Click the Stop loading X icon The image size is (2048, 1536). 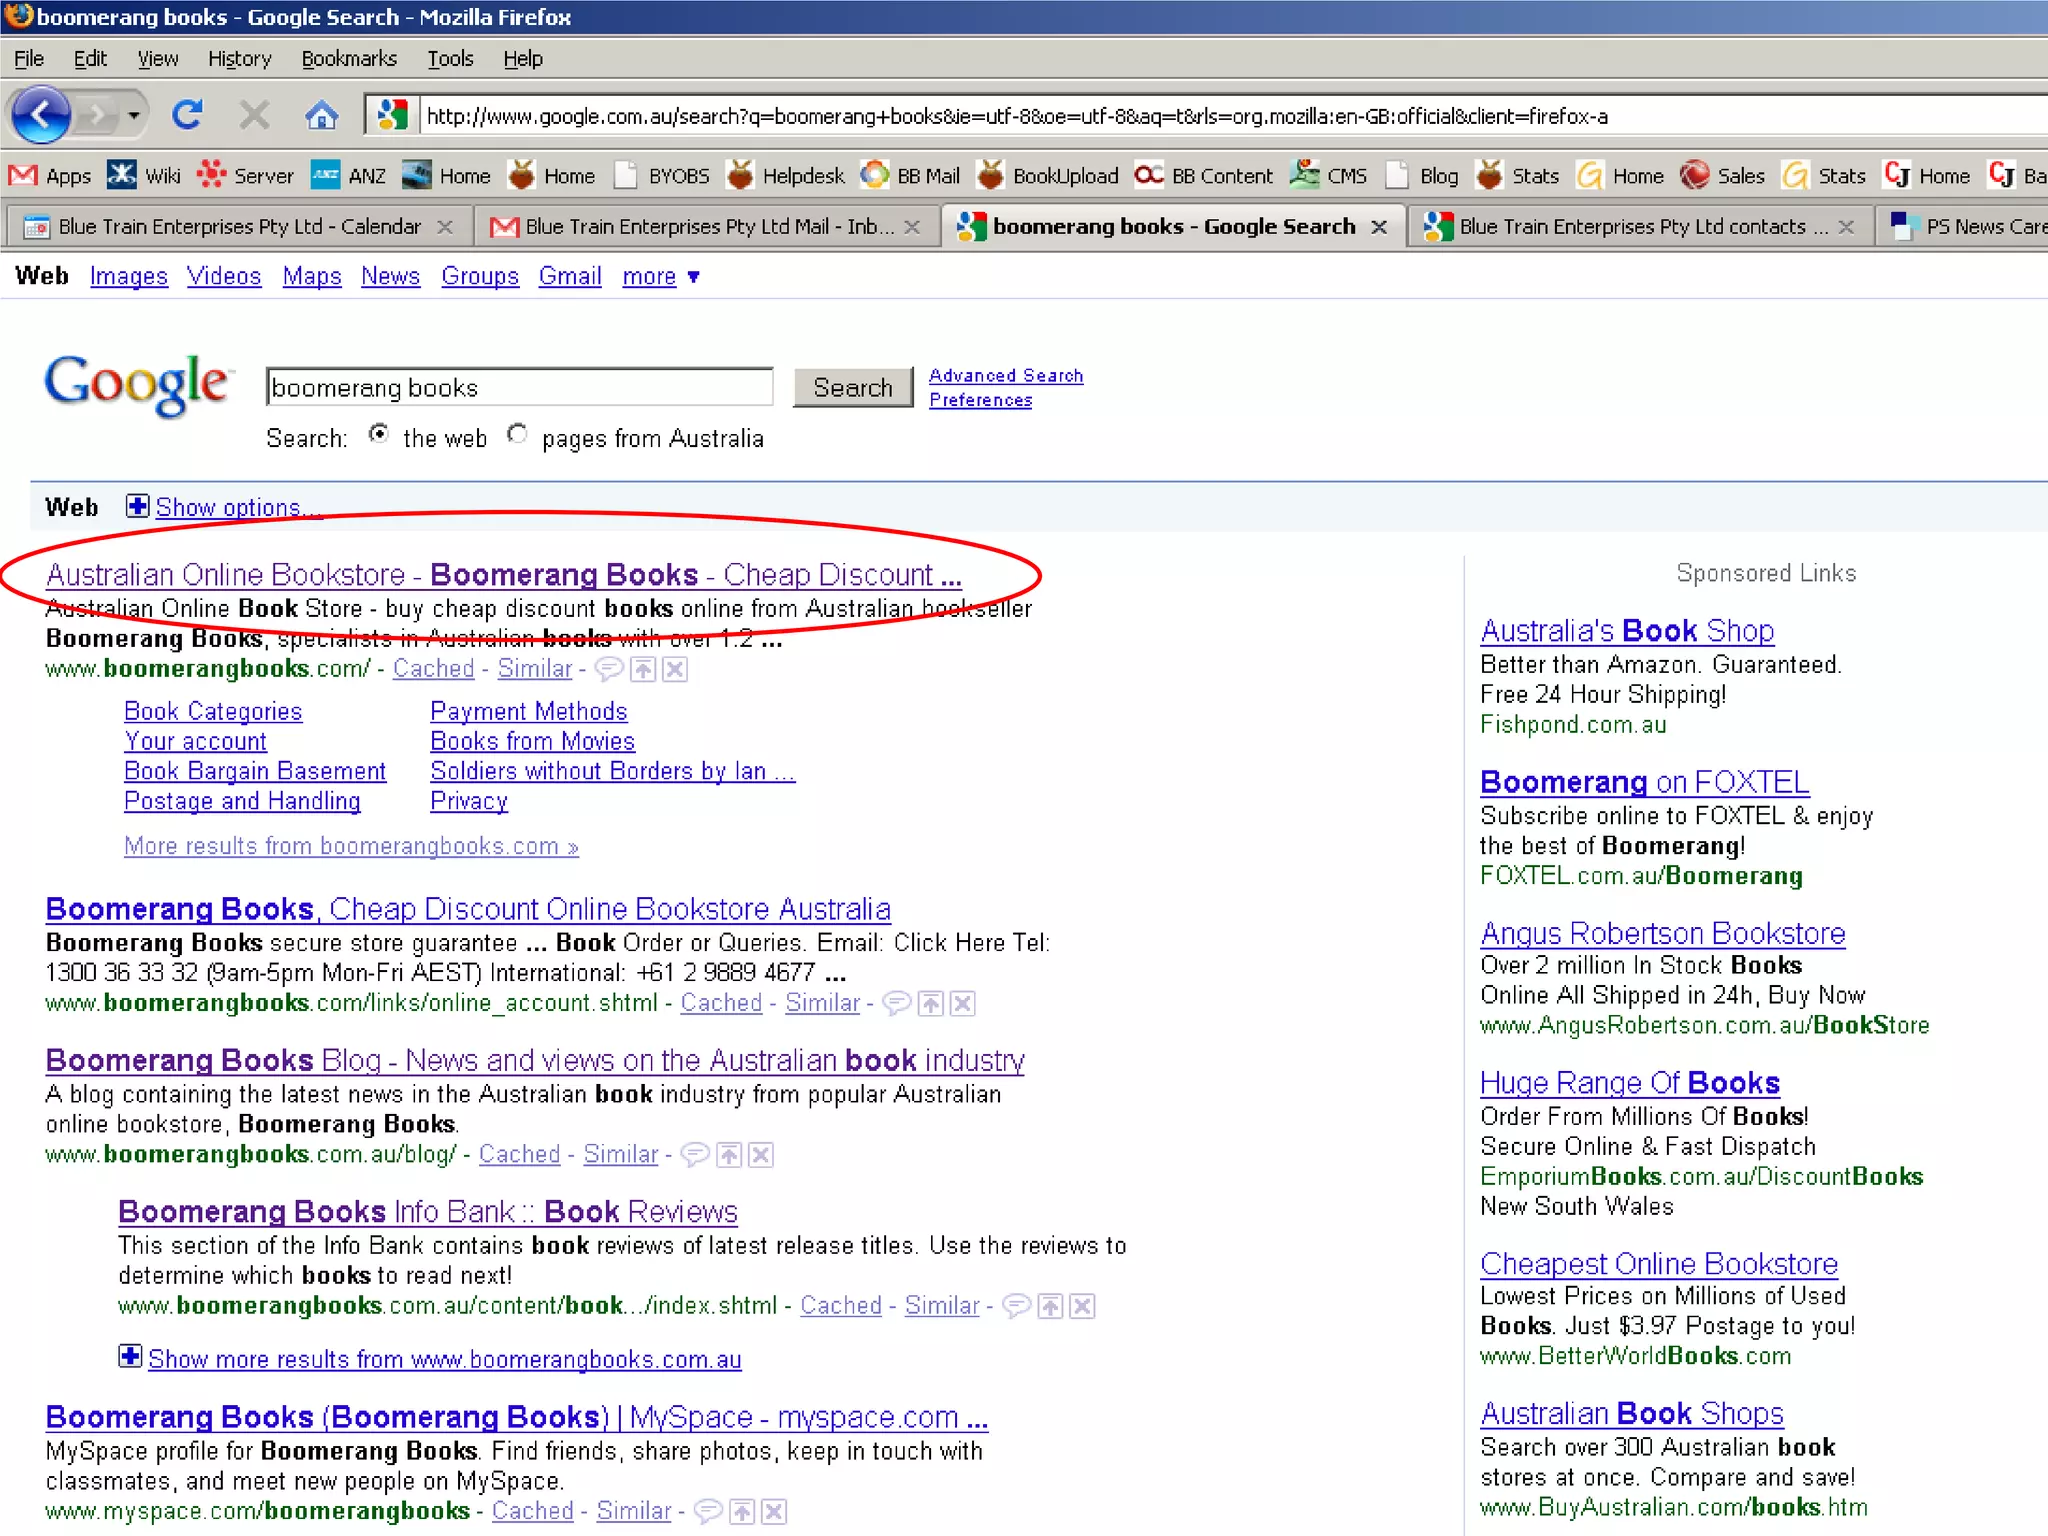pos(254,116)
